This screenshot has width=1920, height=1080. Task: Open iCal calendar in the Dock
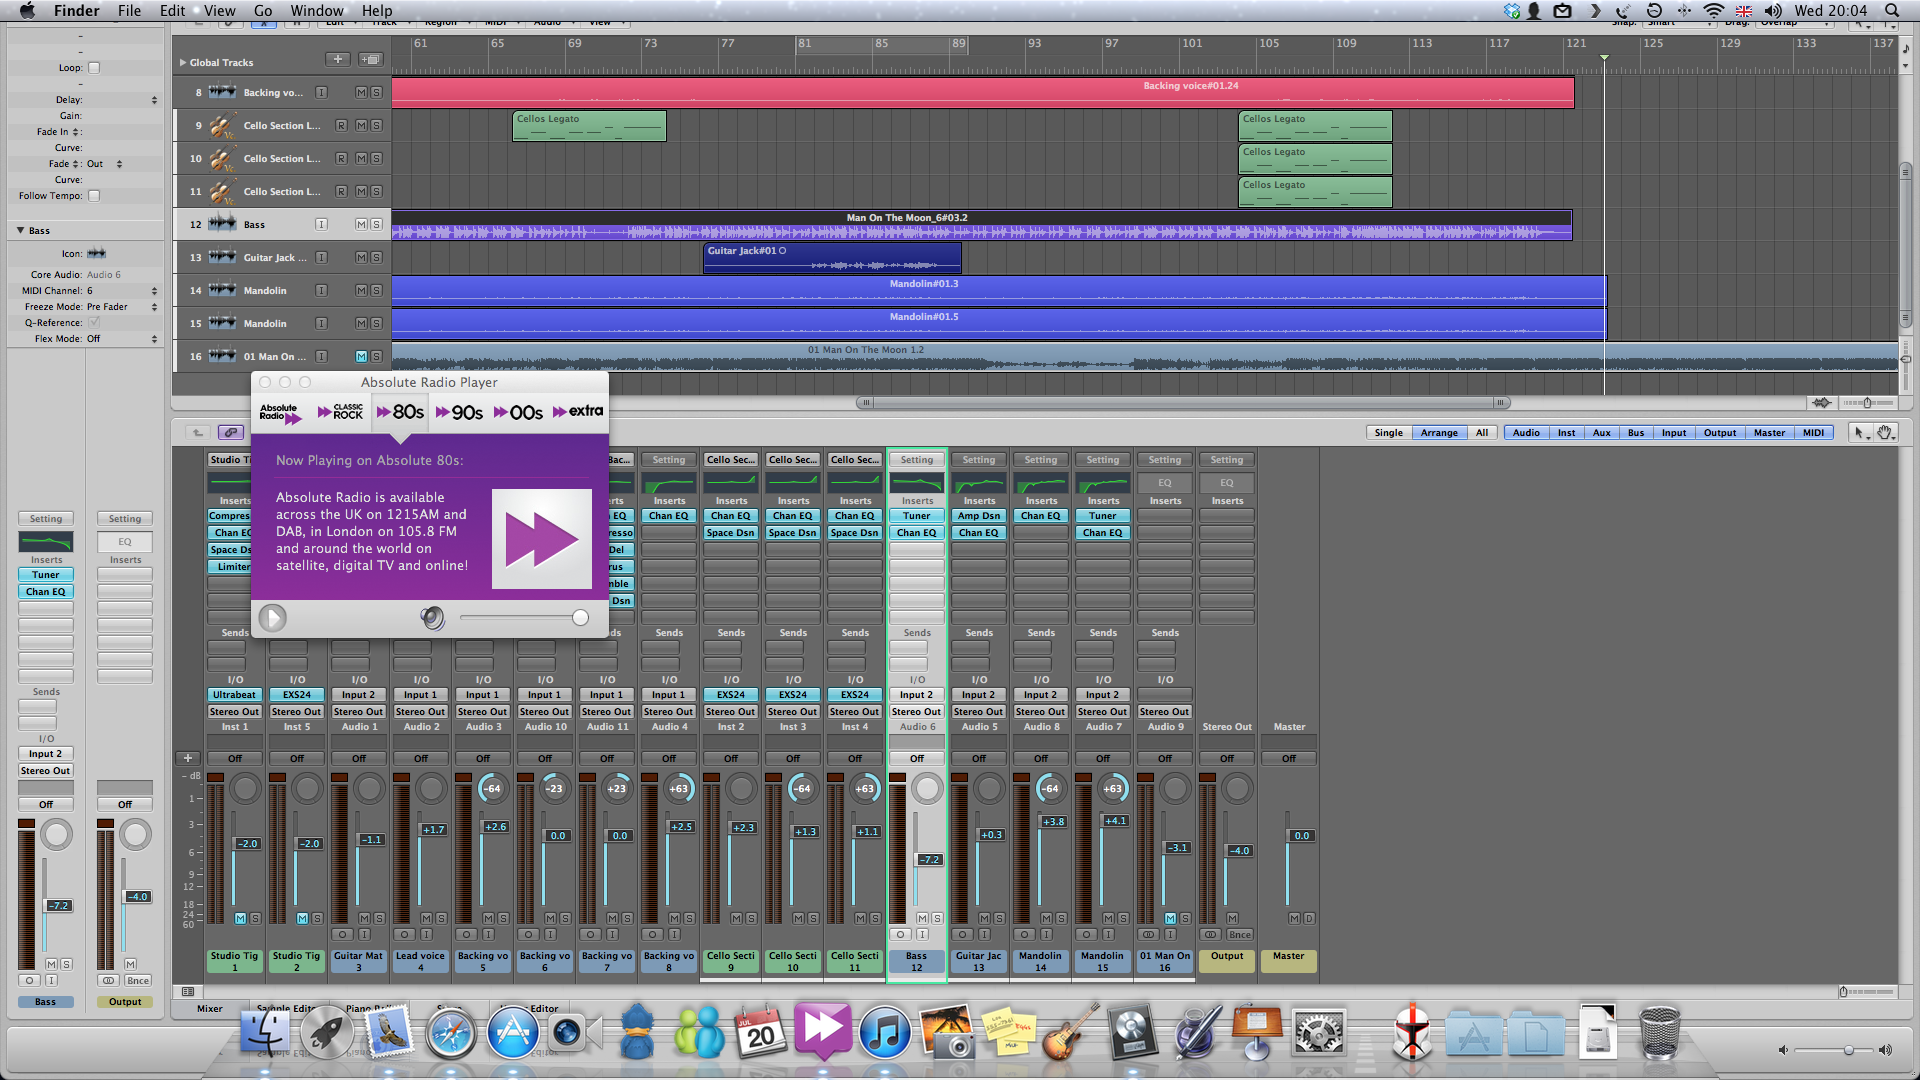760,1033
